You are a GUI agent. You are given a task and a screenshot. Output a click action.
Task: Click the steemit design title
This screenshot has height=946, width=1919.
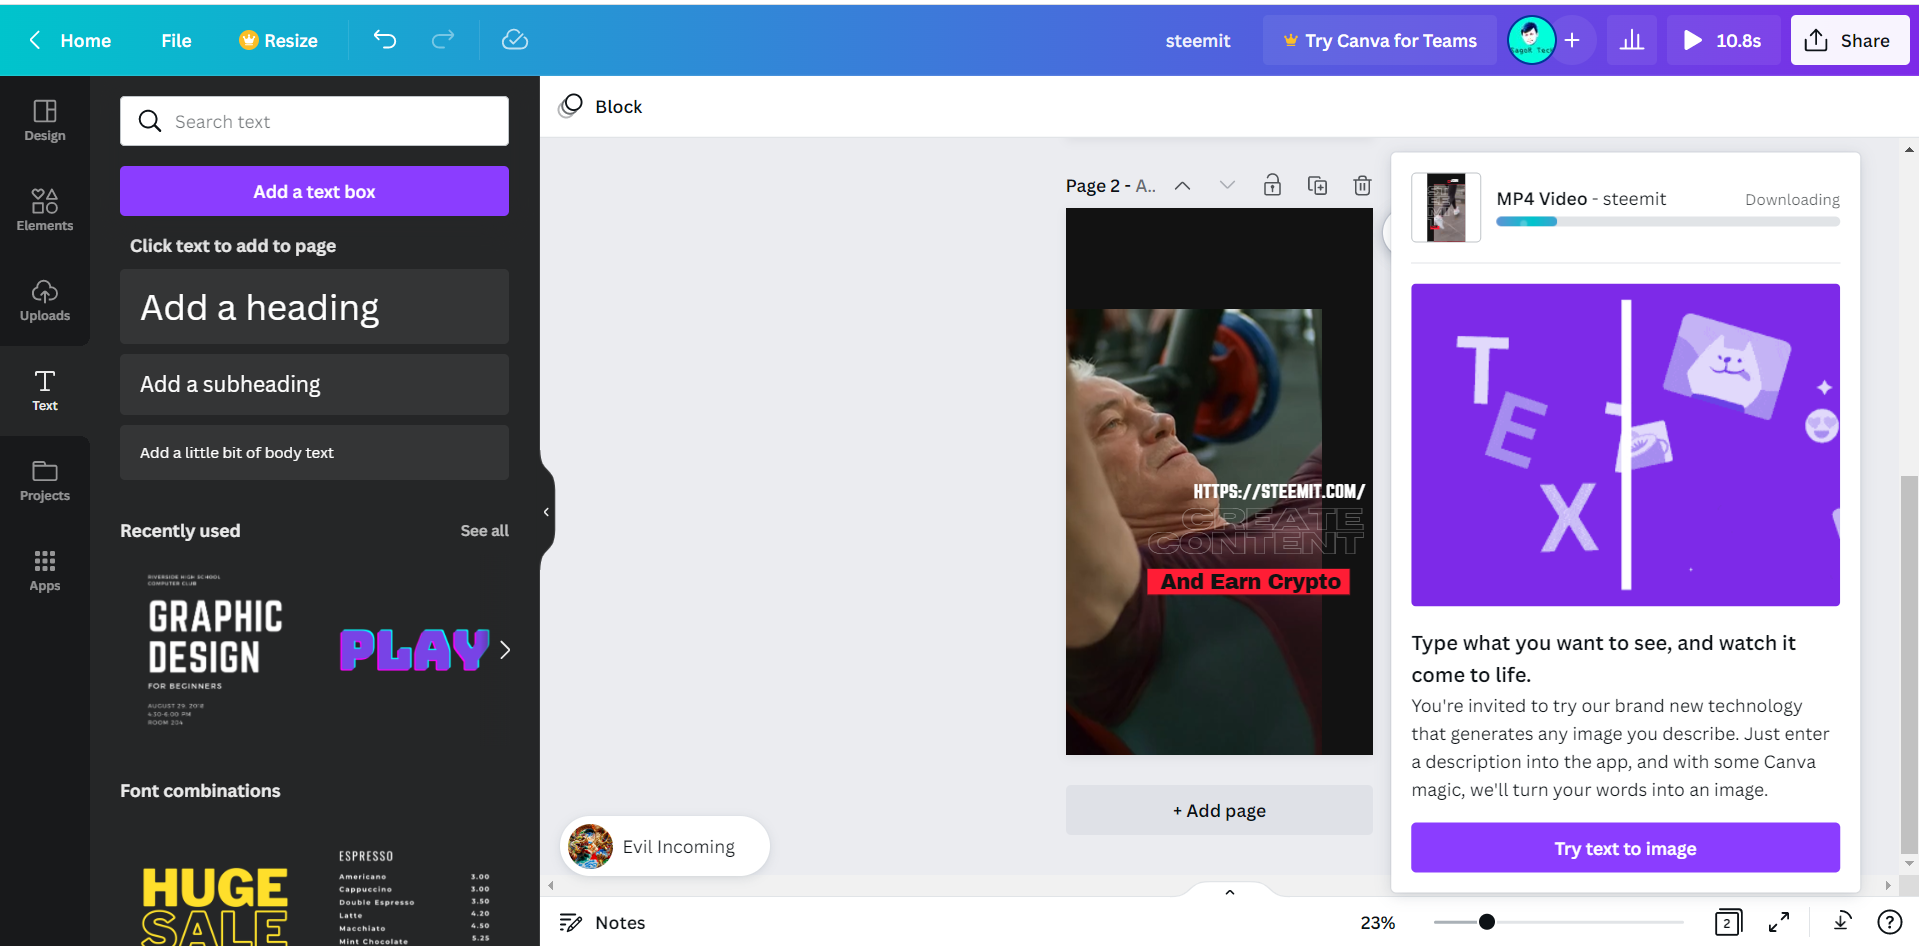[1198, 41]
